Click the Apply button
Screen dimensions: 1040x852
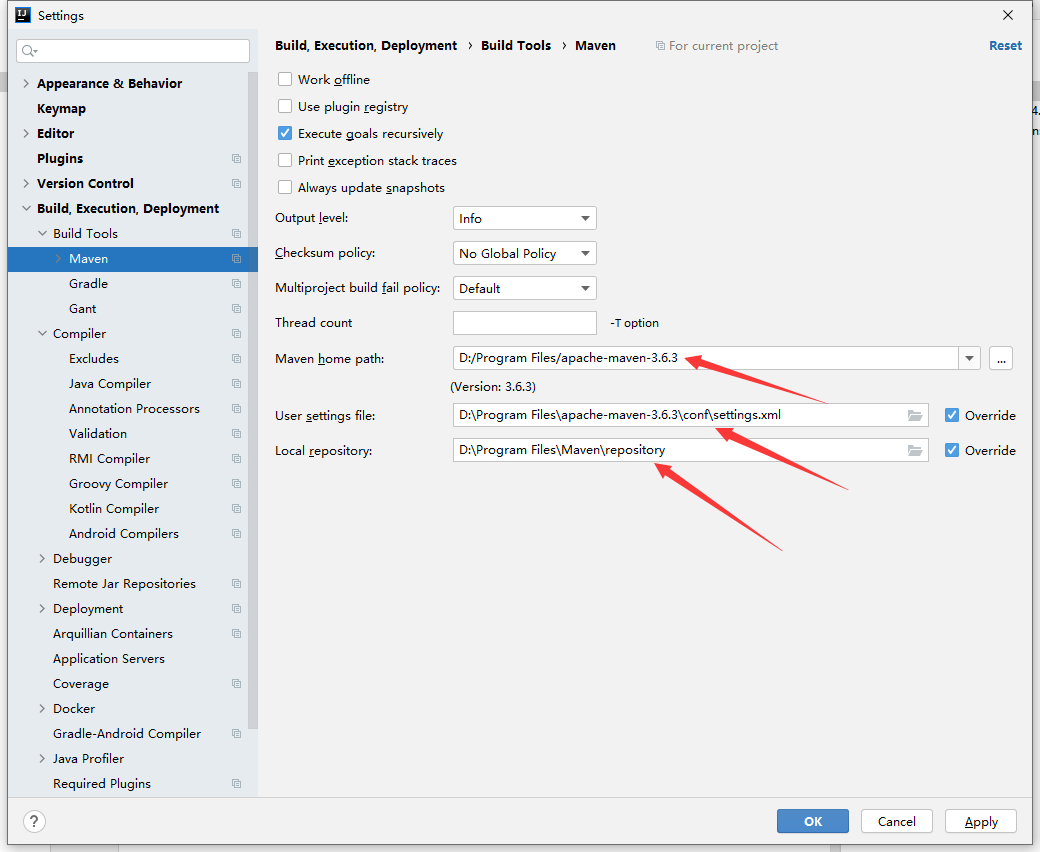click(x=981, y=822)
